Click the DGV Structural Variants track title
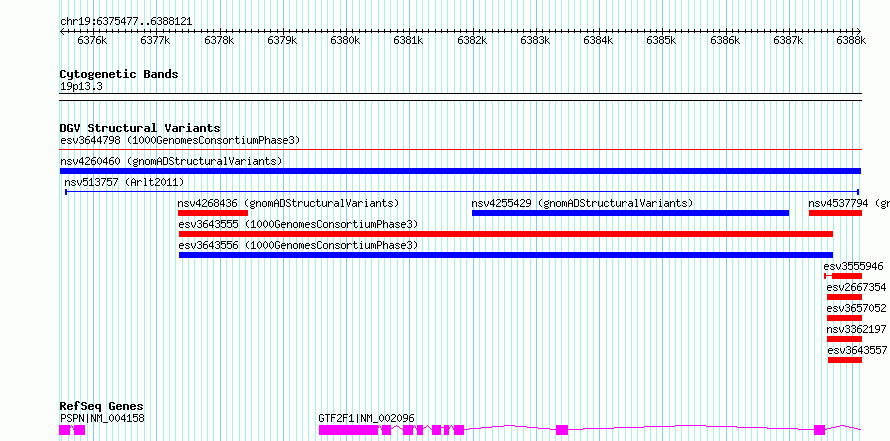Image resolution: width=890 pixels, height=441 pixels. [x=140, y=128]
